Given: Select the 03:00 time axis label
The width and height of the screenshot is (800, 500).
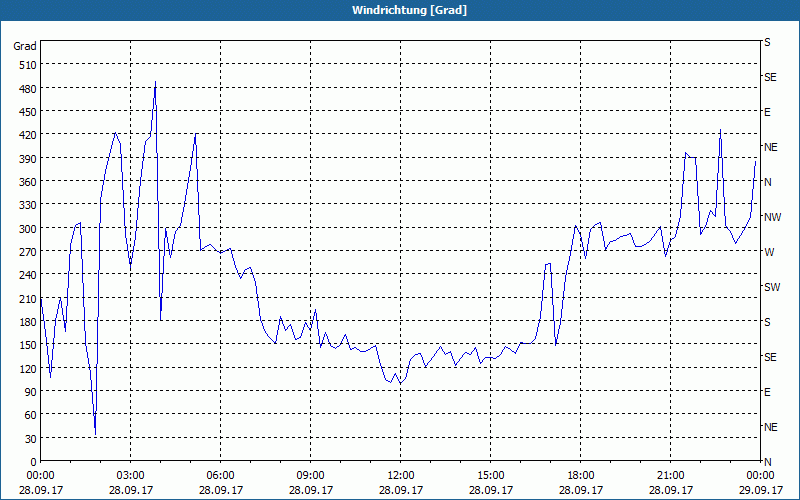Looking at the screenshot, I should [130, 476].
